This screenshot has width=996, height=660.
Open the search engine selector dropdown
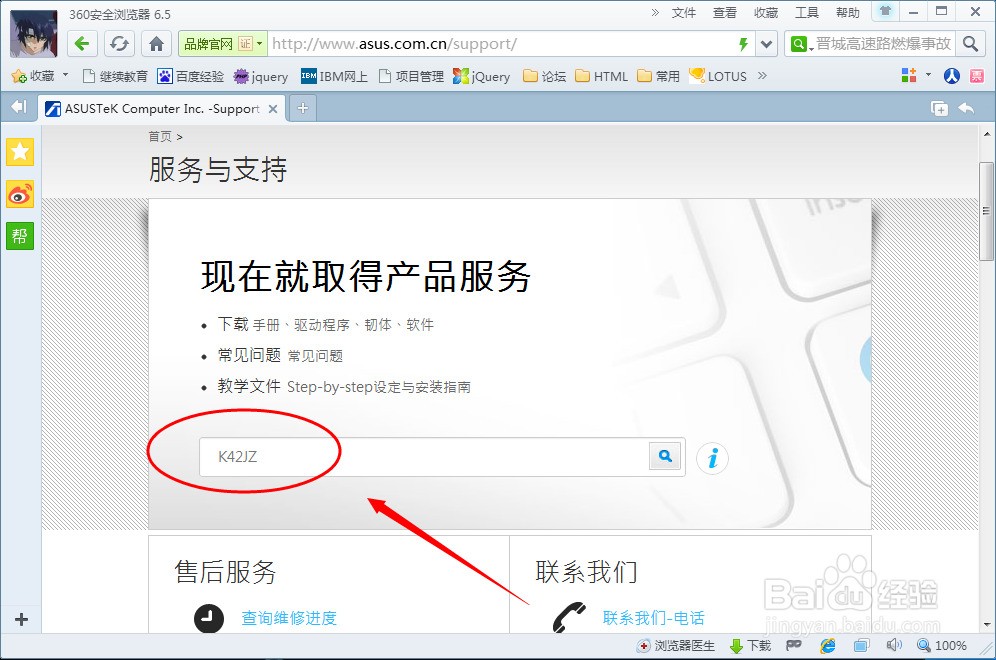(801, 44)
